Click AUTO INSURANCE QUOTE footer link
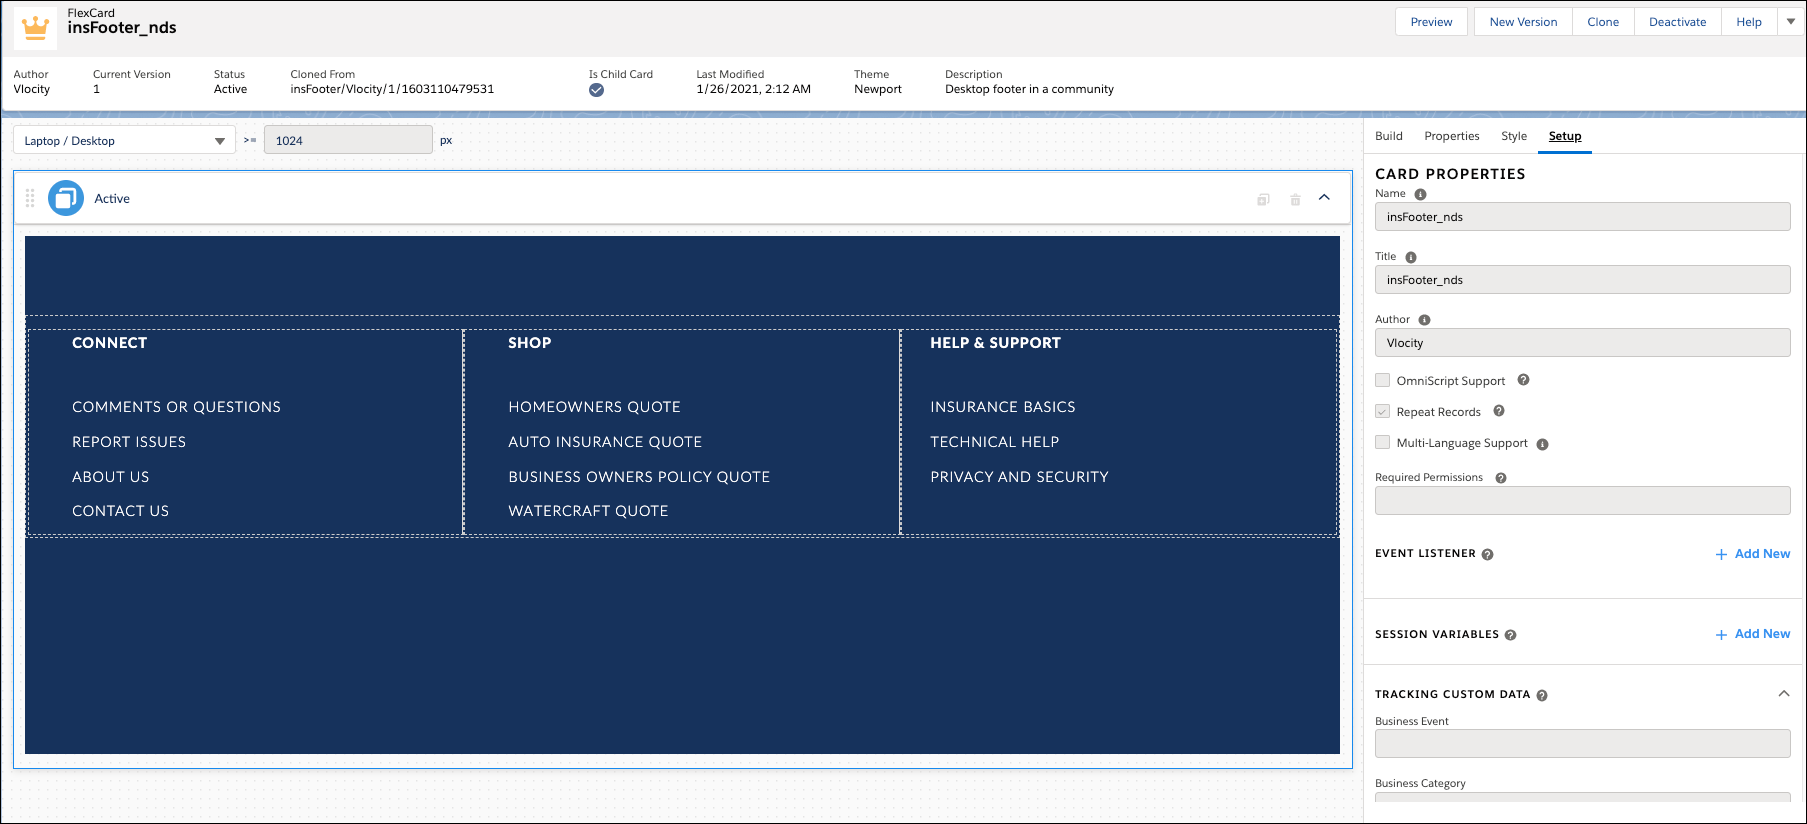1807x824 pixels. click(x=605, y=442)
